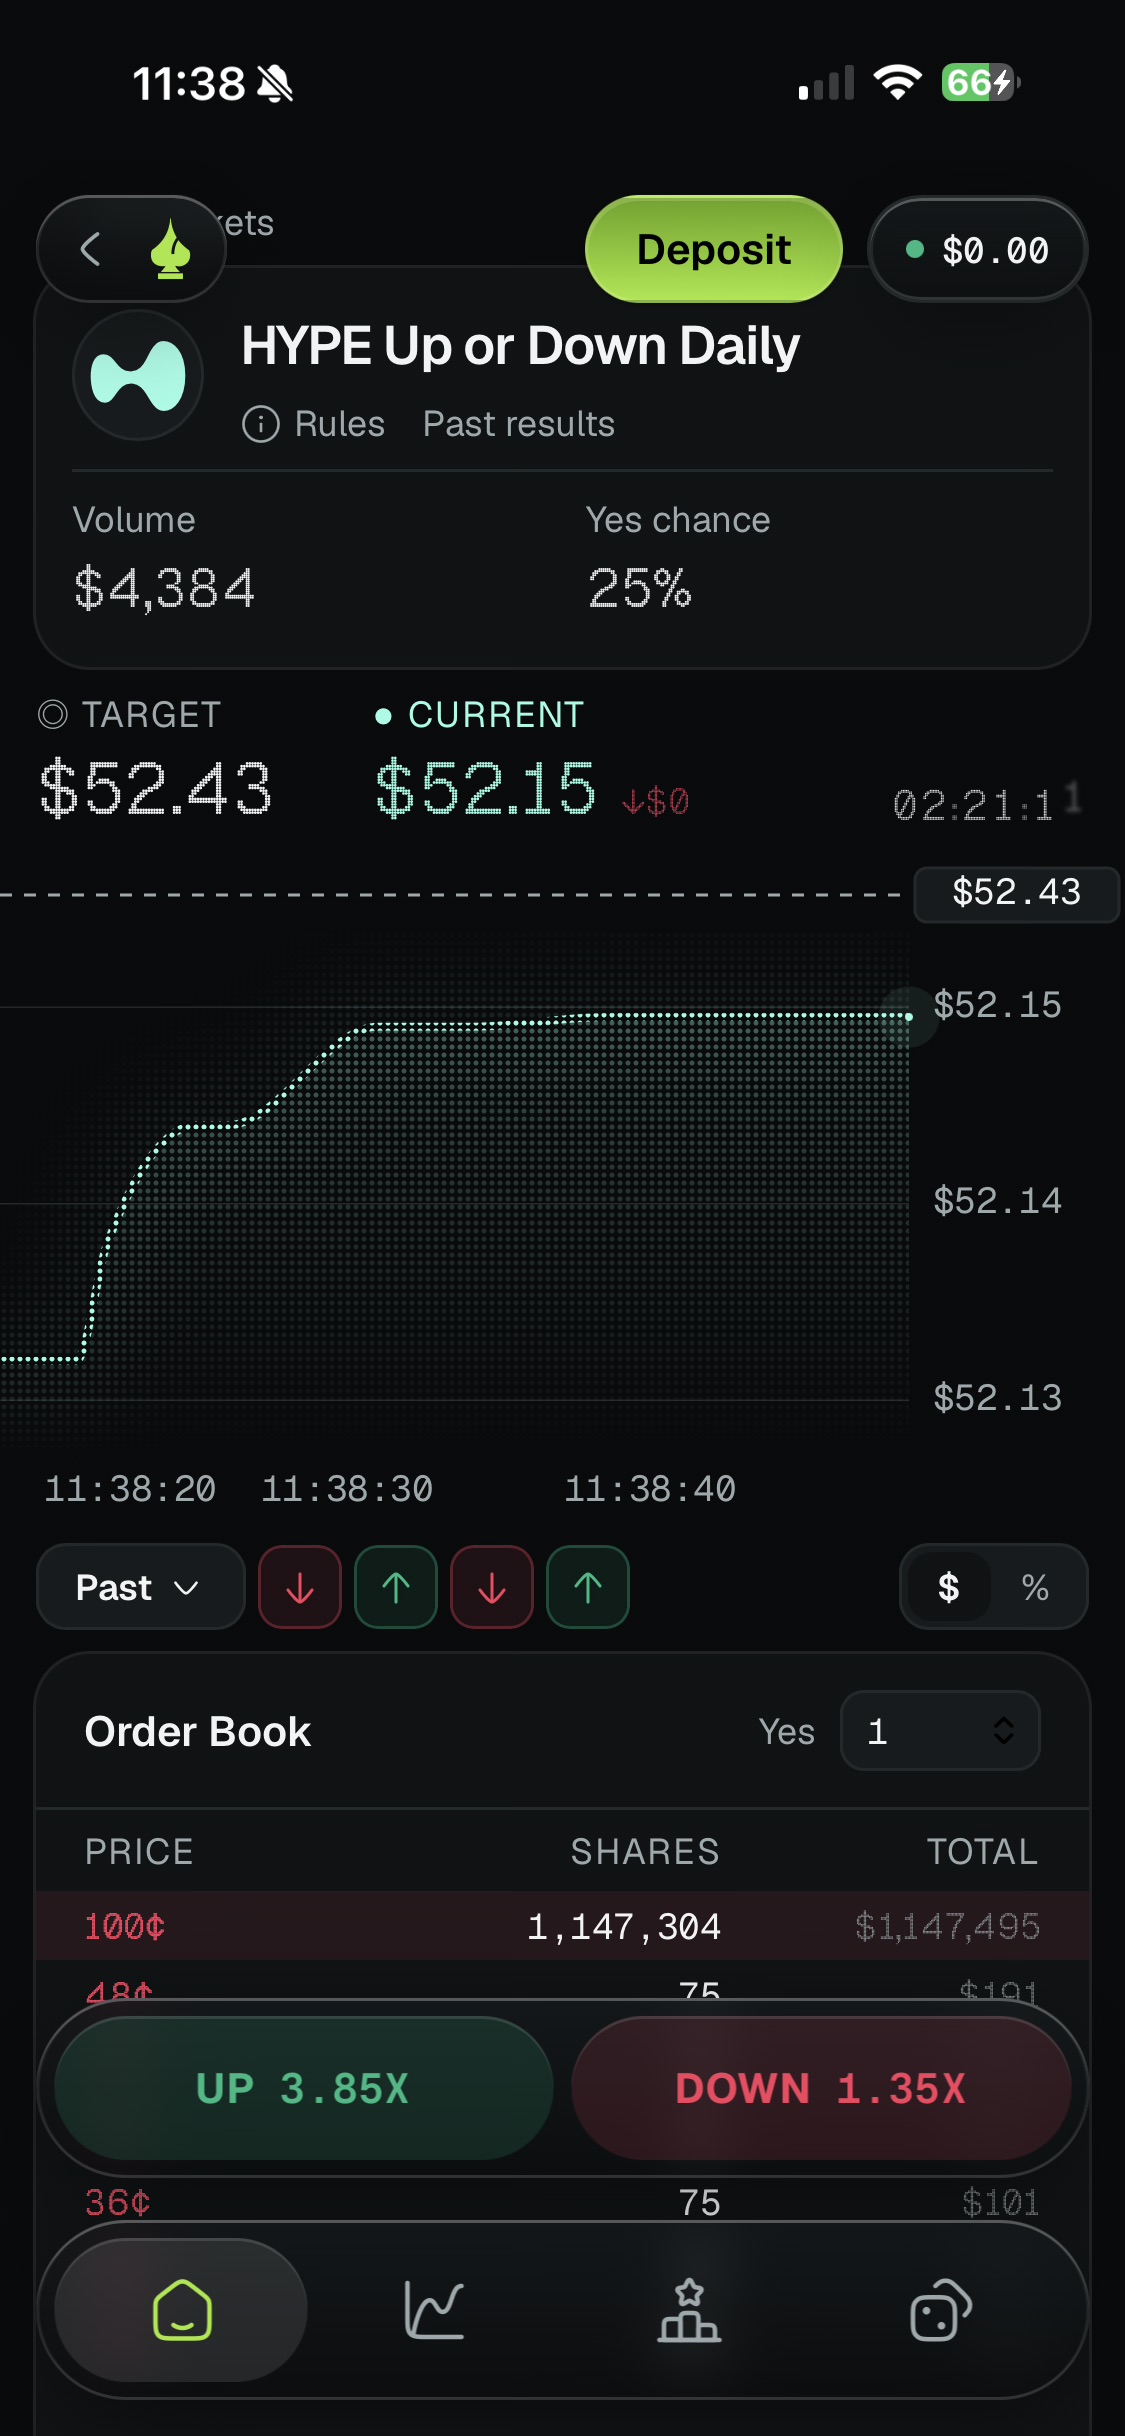Open the leaderboard podium tab icon

point(689,2310)
